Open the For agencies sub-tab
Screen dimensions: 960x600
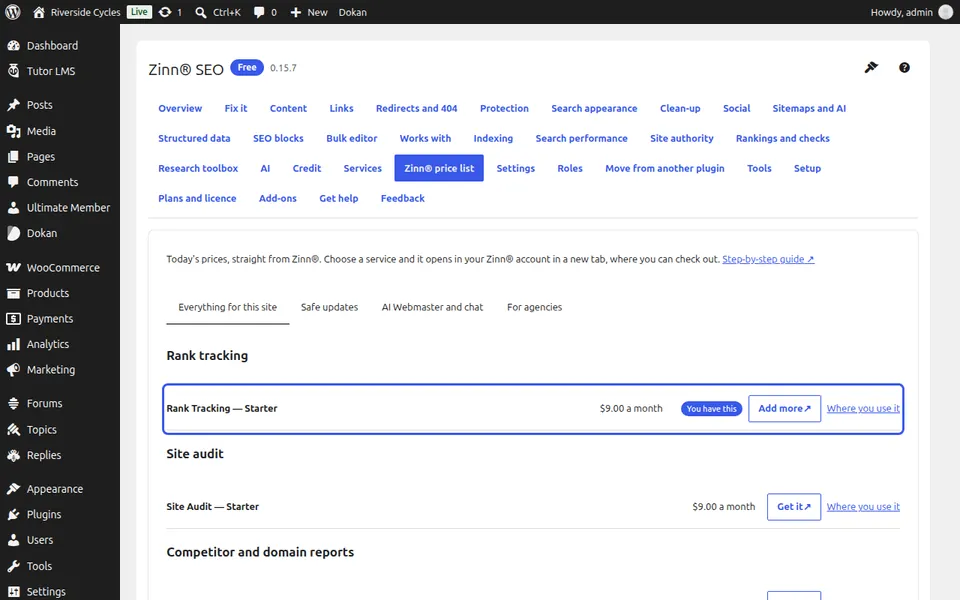click(x=534, y=307)
